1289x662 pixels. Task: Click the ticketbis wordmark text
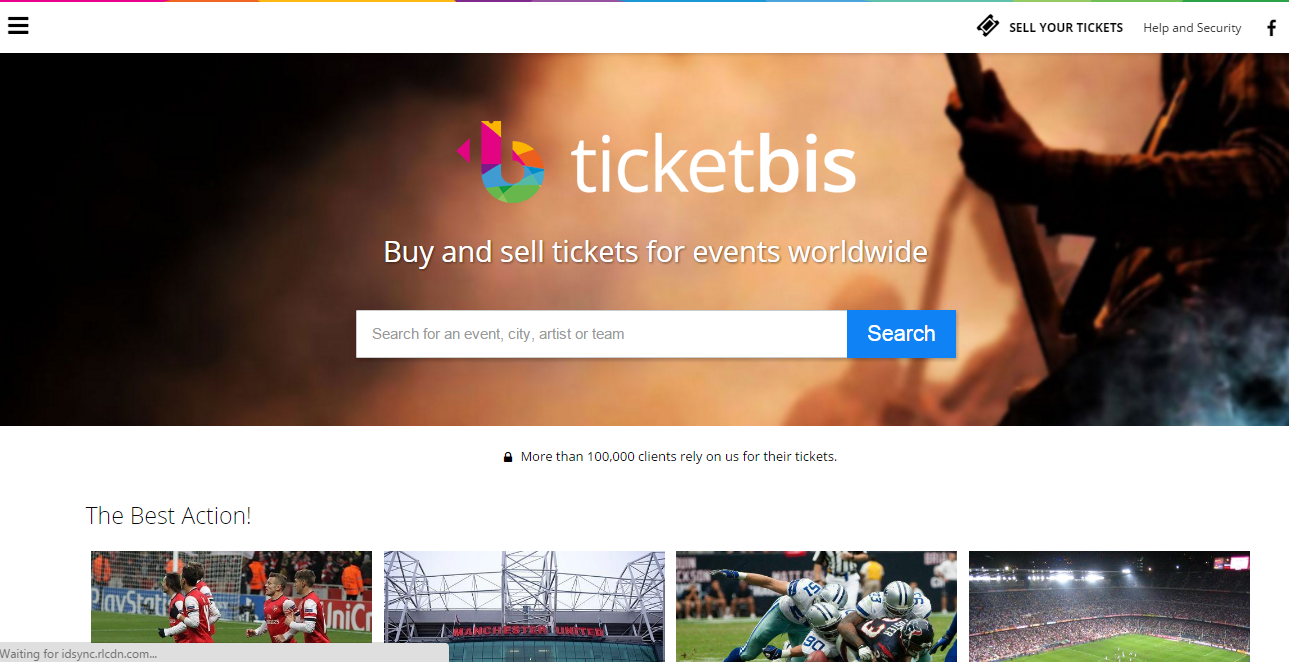click(713, 164)
